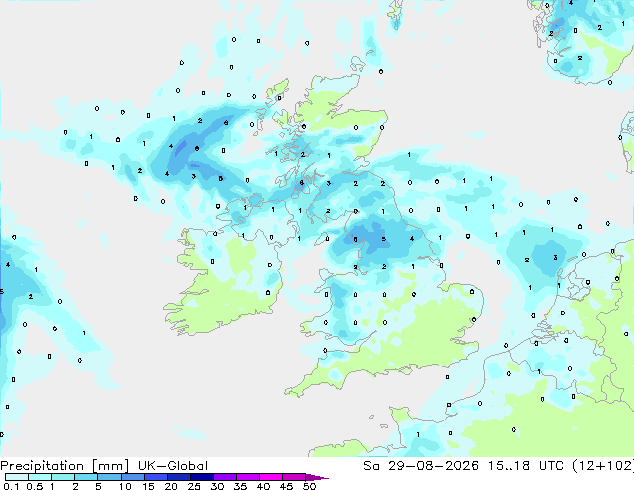
Task: Click the "Sa 29-08-2026" forecast date text
Action: click(421, 466)
